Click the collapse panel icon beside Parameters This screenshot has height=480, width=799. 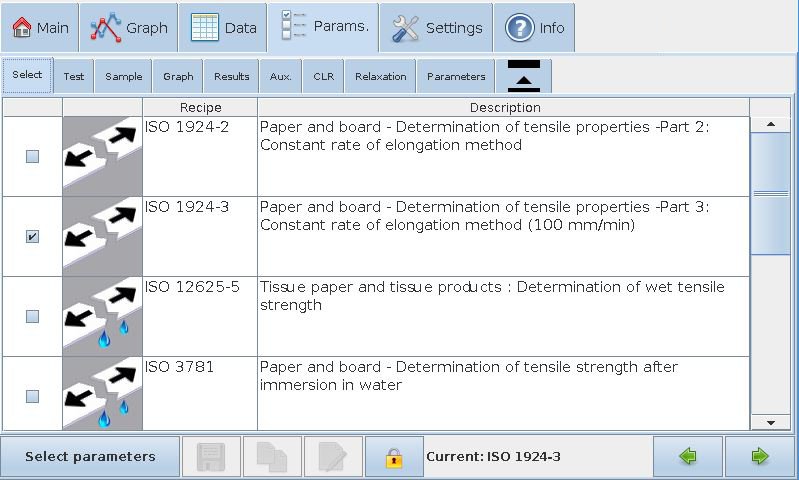coord(524,76)
